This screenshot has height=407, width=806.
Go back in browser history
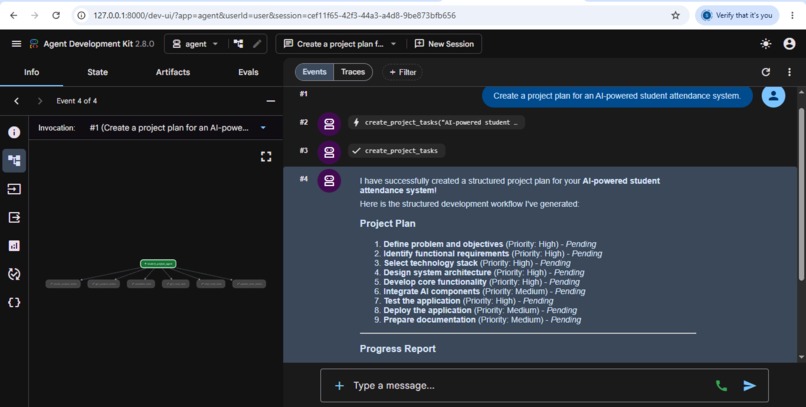point(13,15)
